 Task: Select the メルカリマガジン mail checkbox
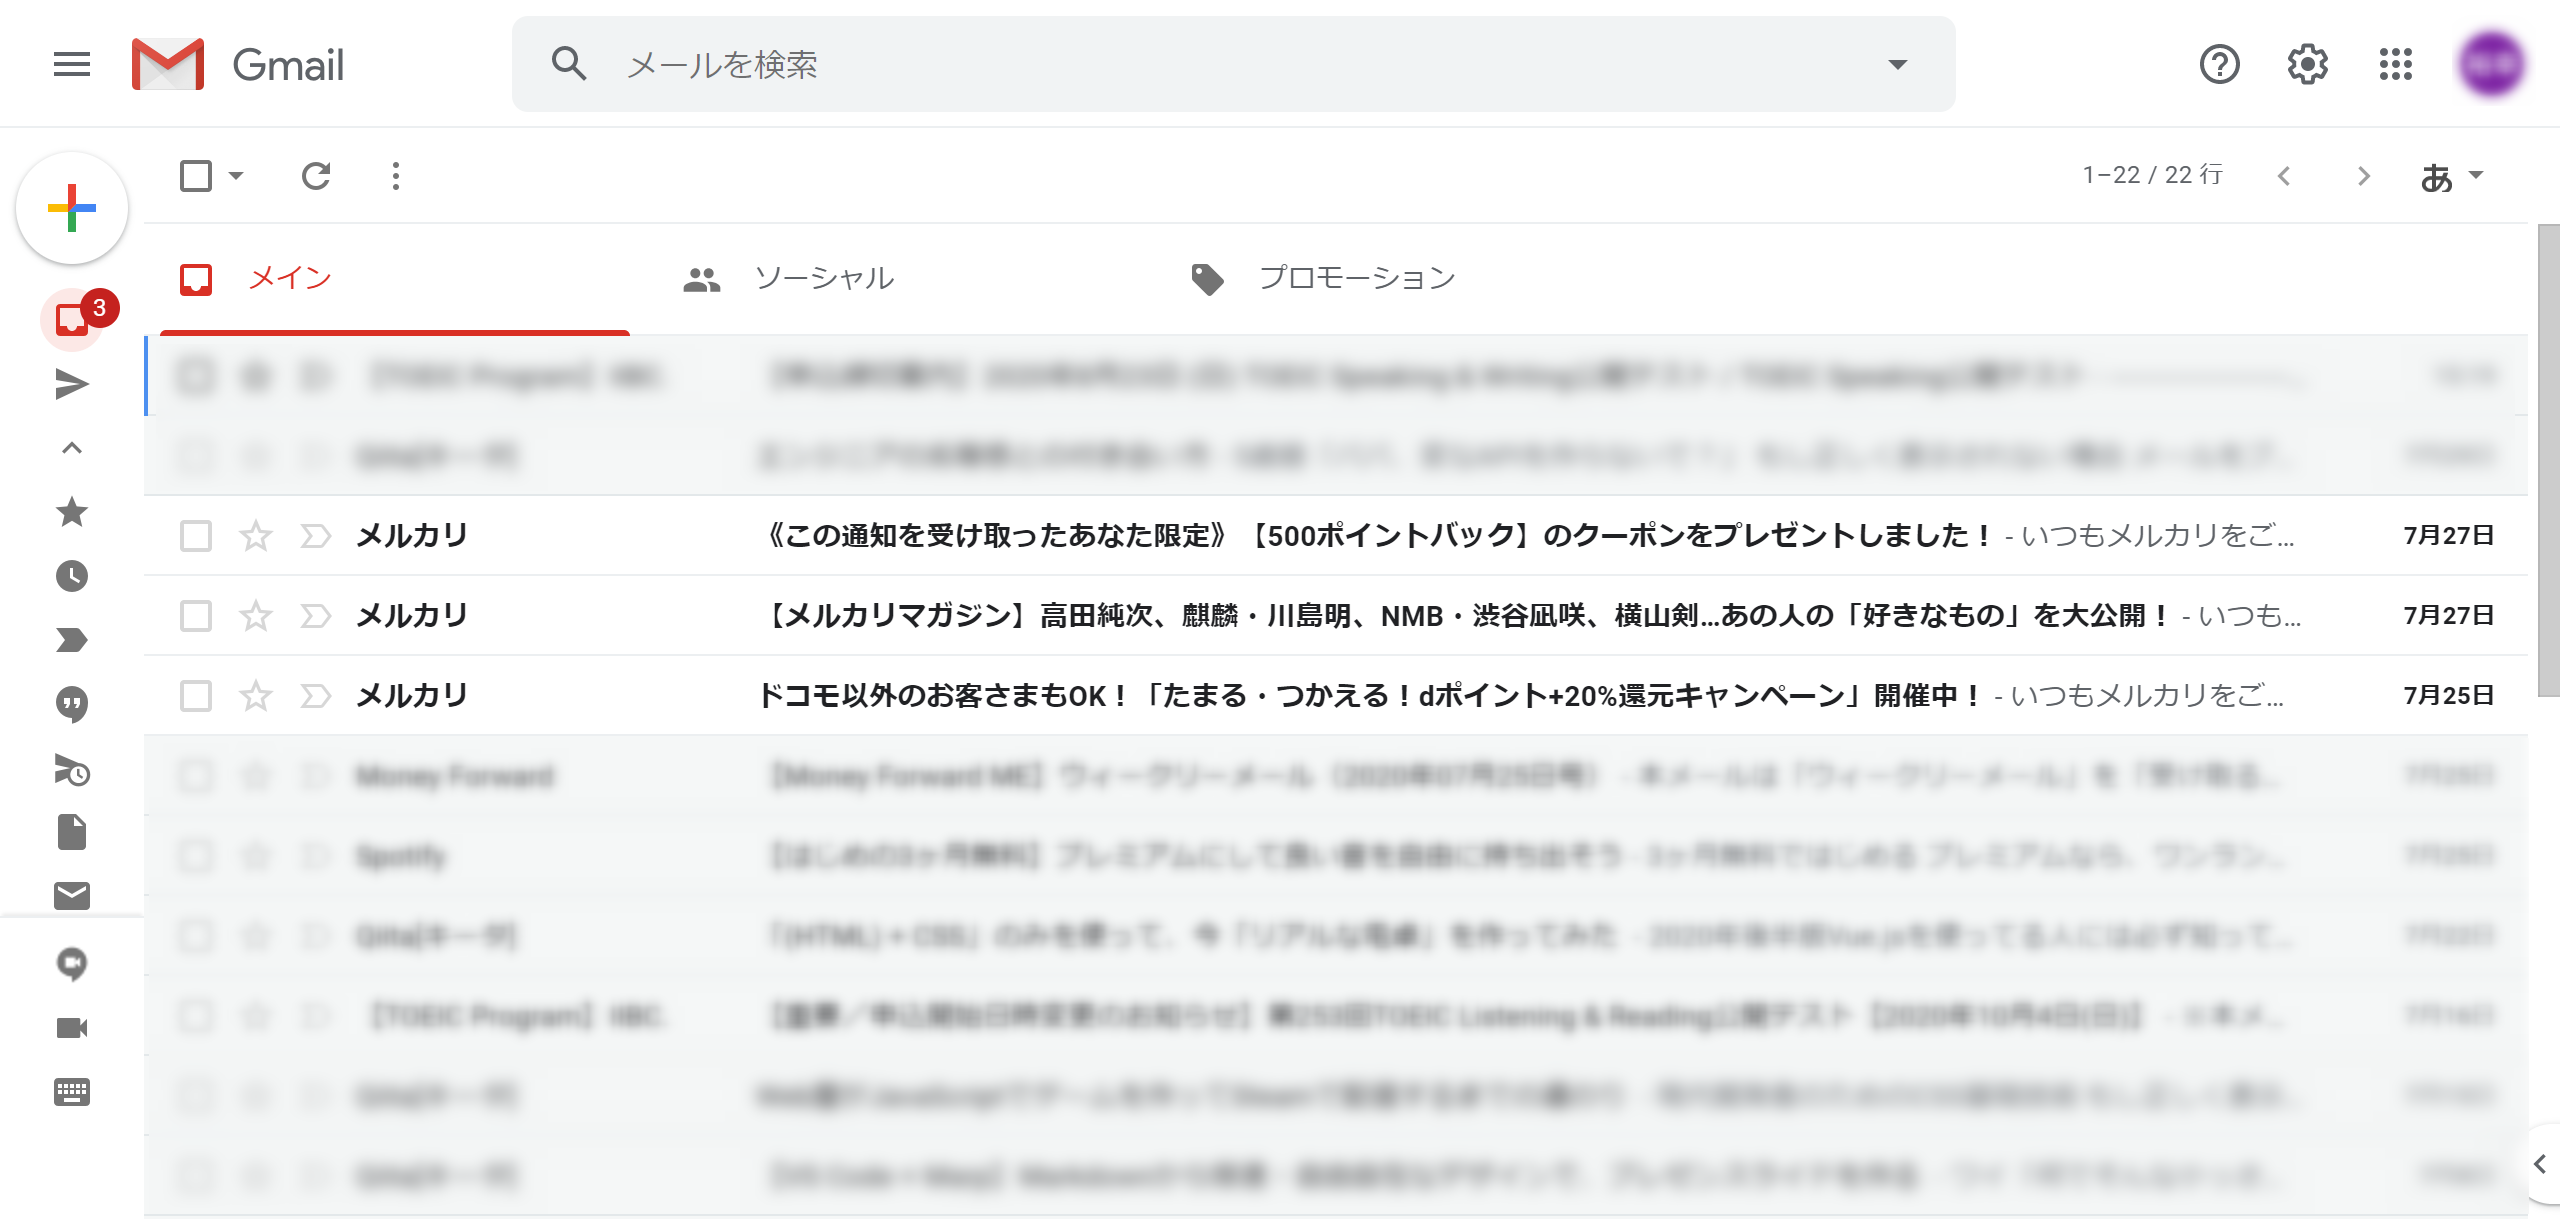(196, 616)
